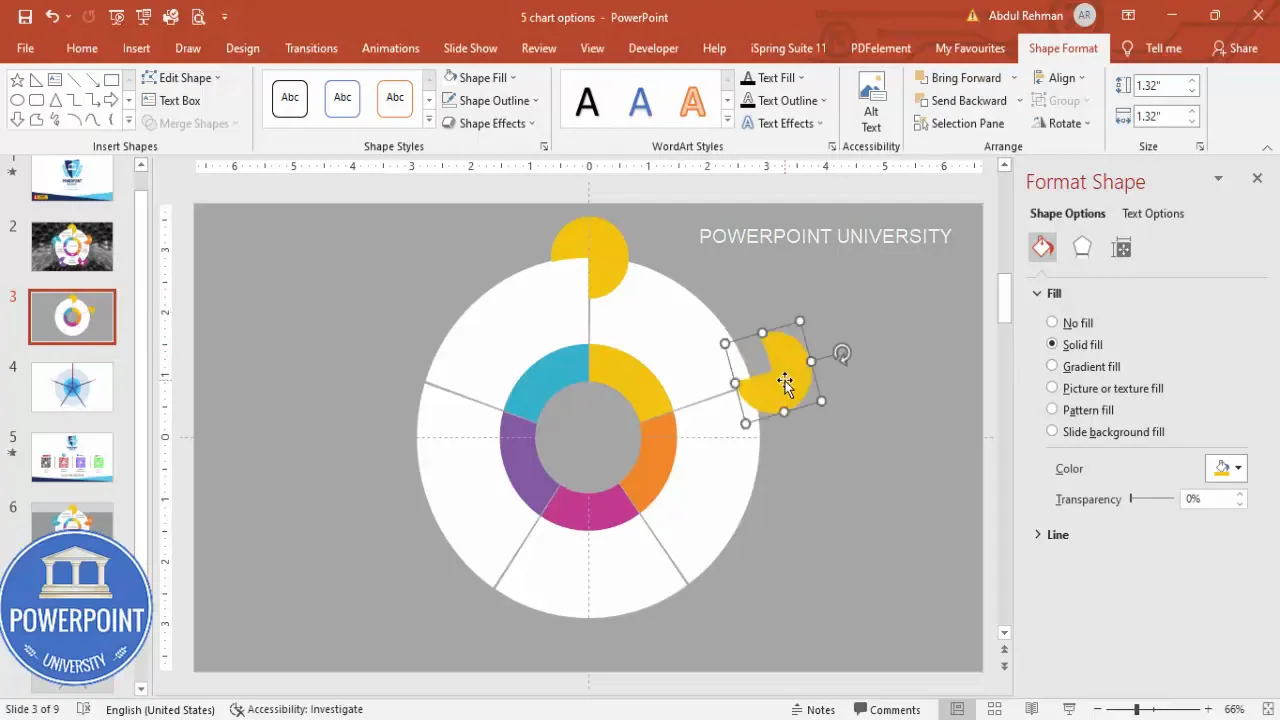Click the black Text Fill WordArt style
This screenshot has height=720, width=1280.
pyautogui.click(x=588, y=101)
